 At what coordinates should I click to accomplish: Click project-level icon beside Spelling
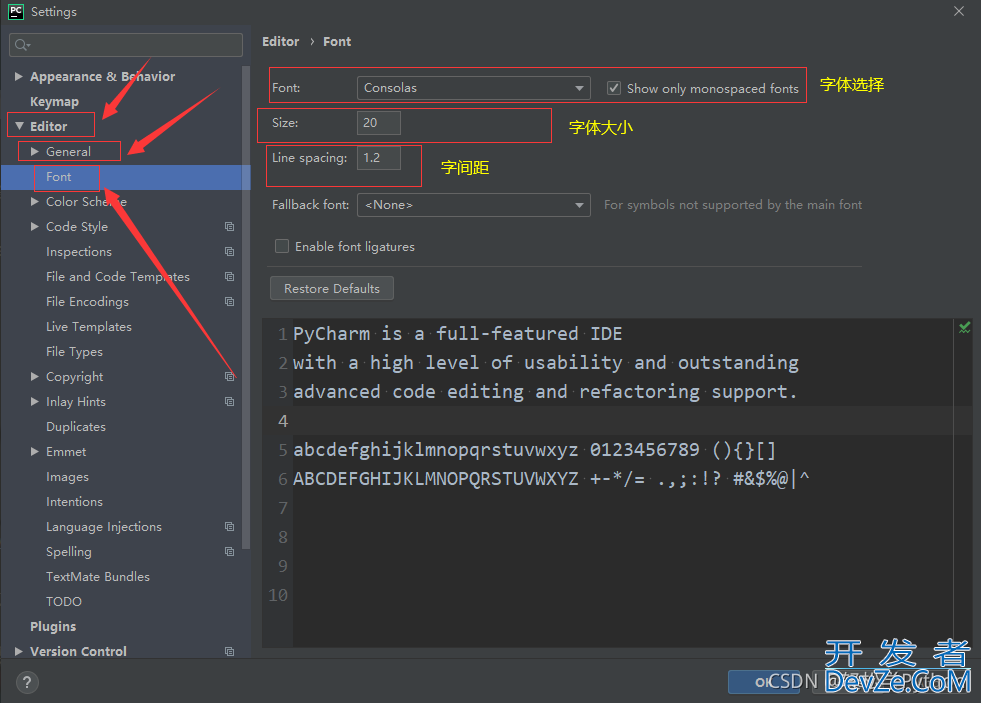pyautogui.click(x=230, y=552)
